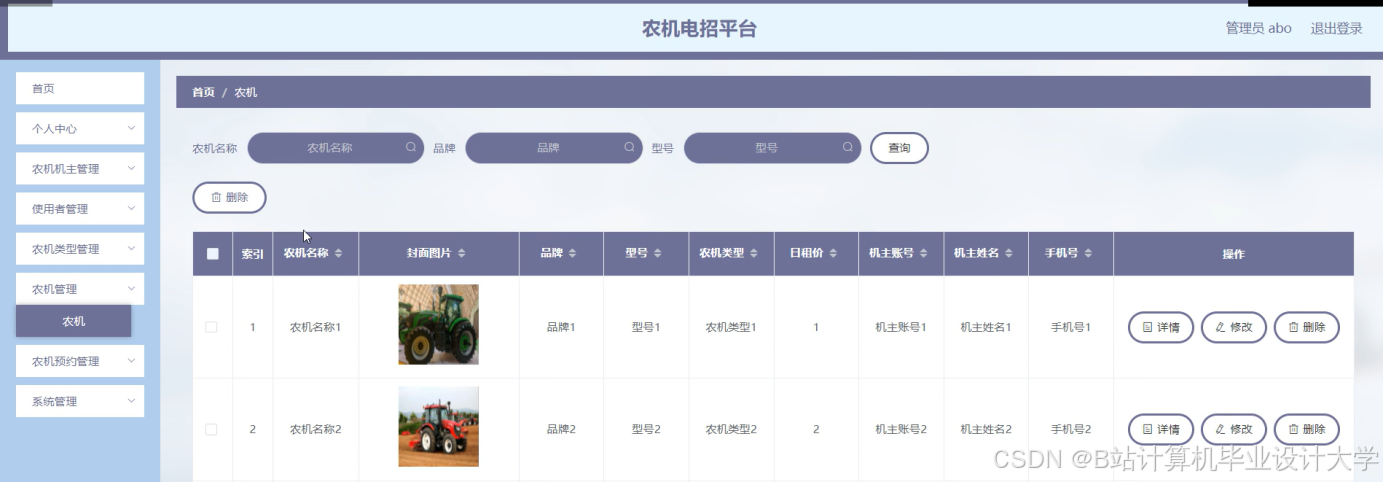Click the 机主姓名1 cell

click(986, 327)
